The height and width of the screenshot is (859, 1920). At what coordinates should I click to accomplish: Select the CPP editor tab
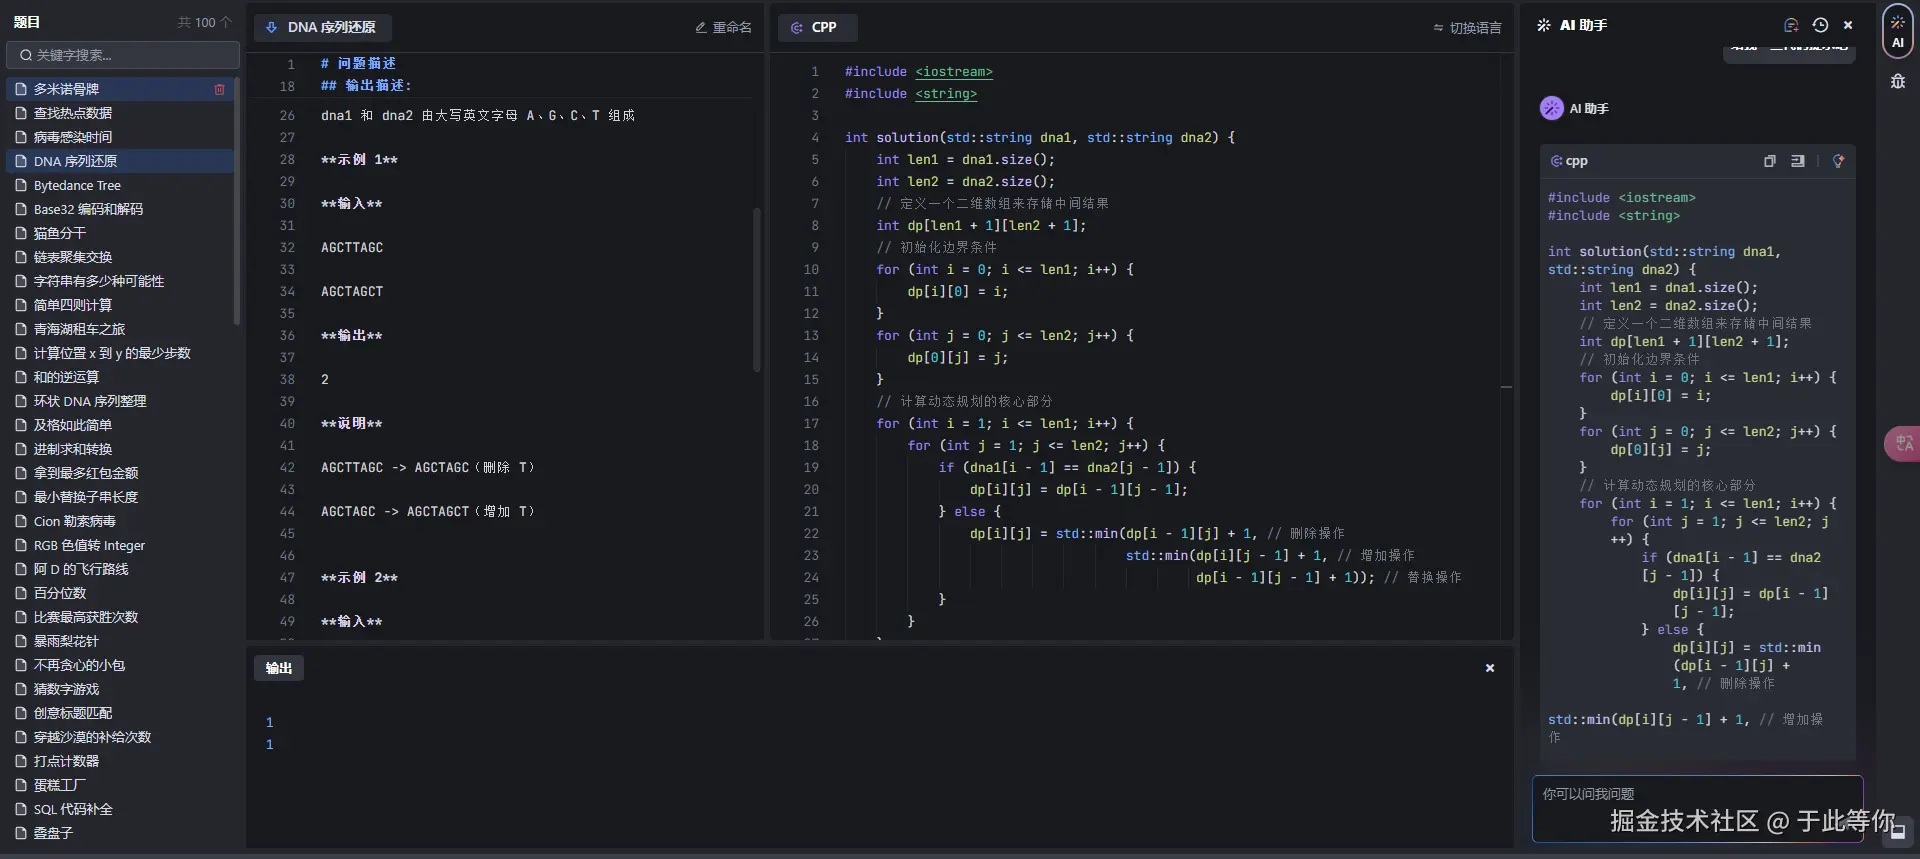[818, 28]
